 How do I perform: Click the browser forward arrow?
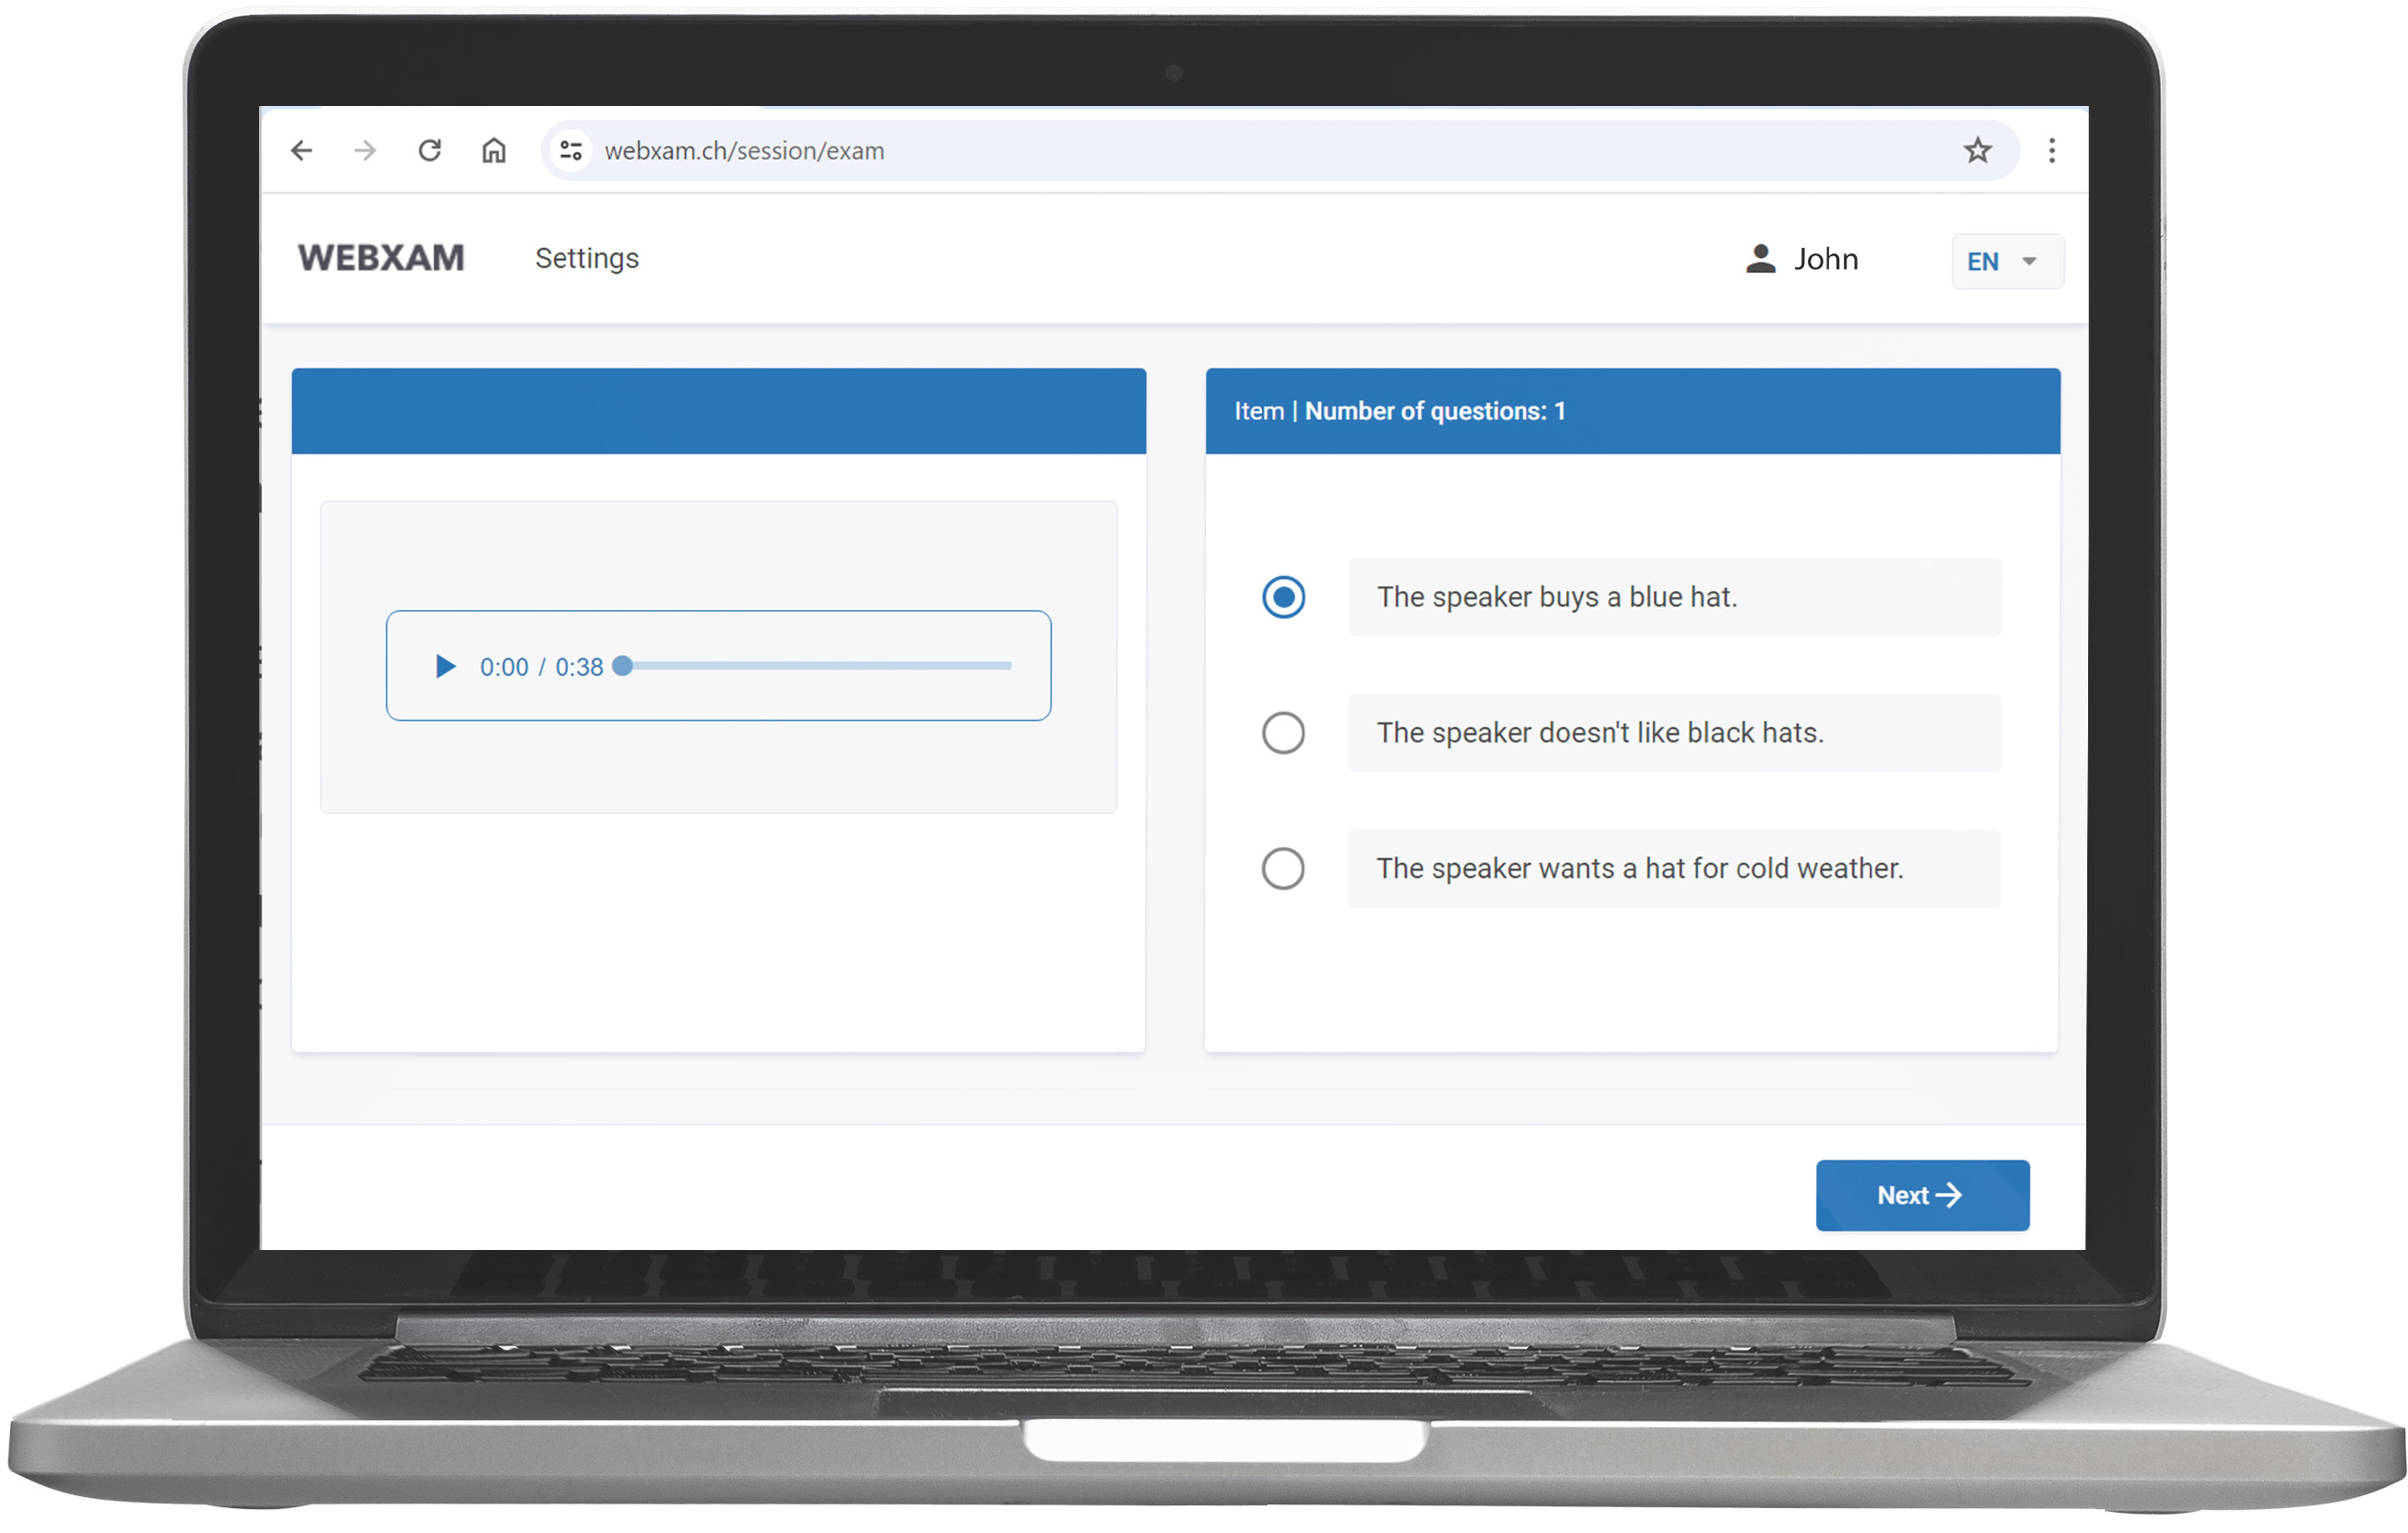pos(365,151)
